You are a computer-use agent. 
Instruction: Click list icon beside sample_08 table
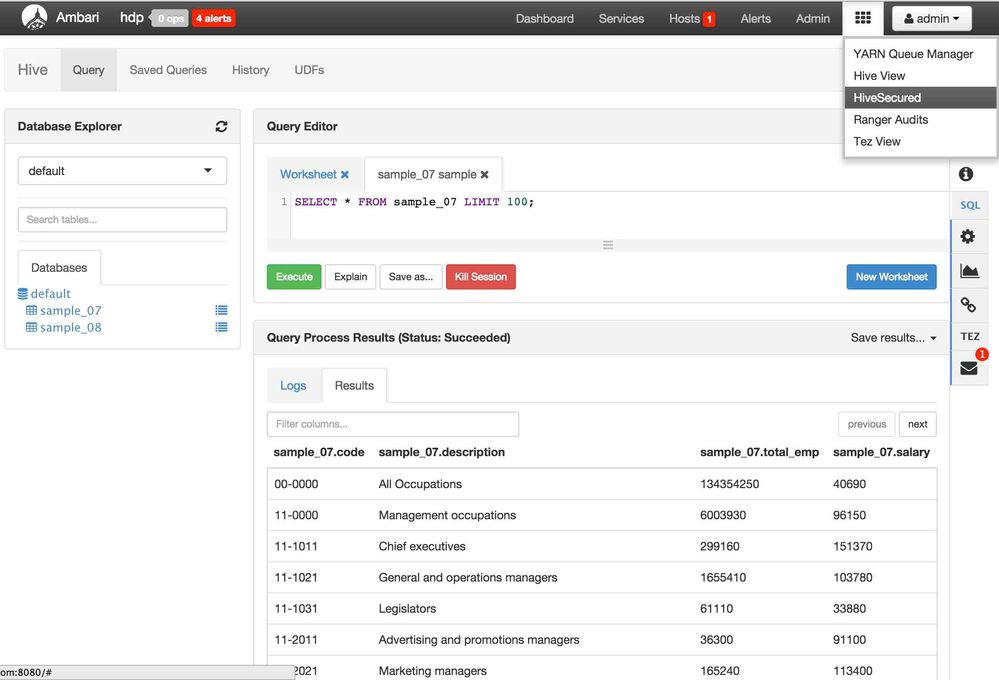click(x=221, y=327)
